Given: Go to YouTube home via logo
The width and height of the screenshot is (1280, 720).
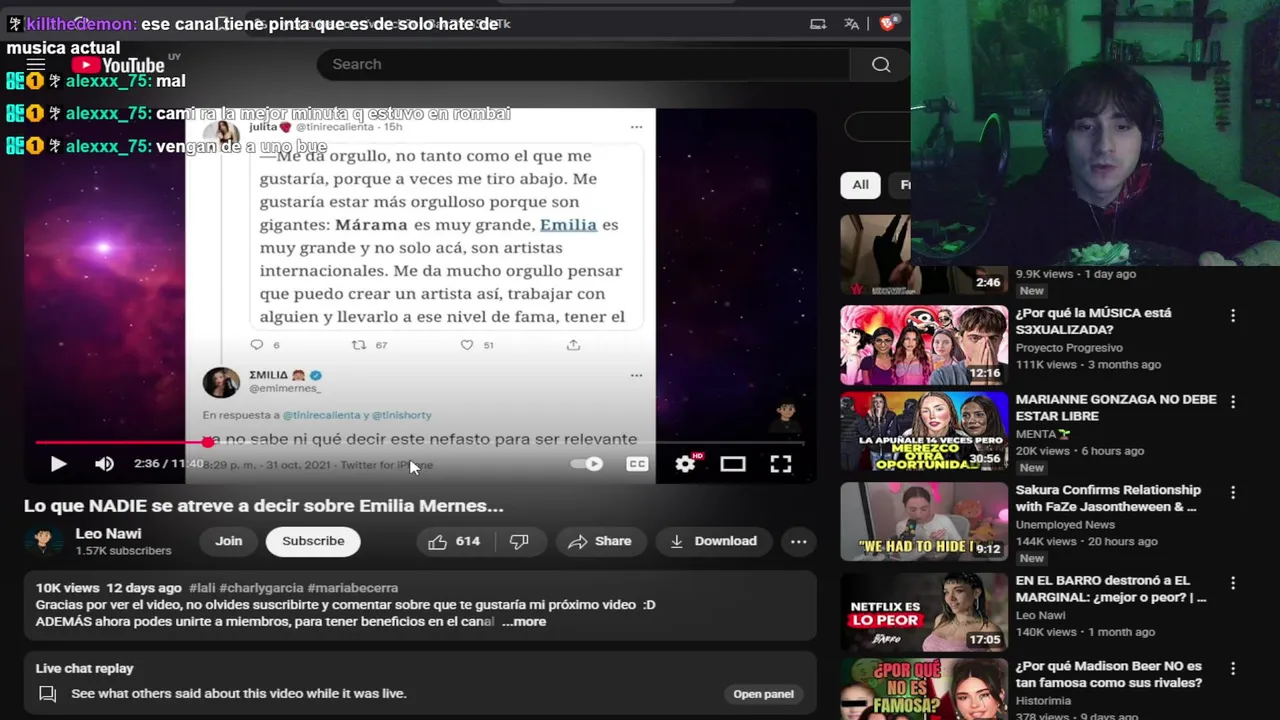Looking at the screenshot, I should pyautogui.click(x=118, y=65).
